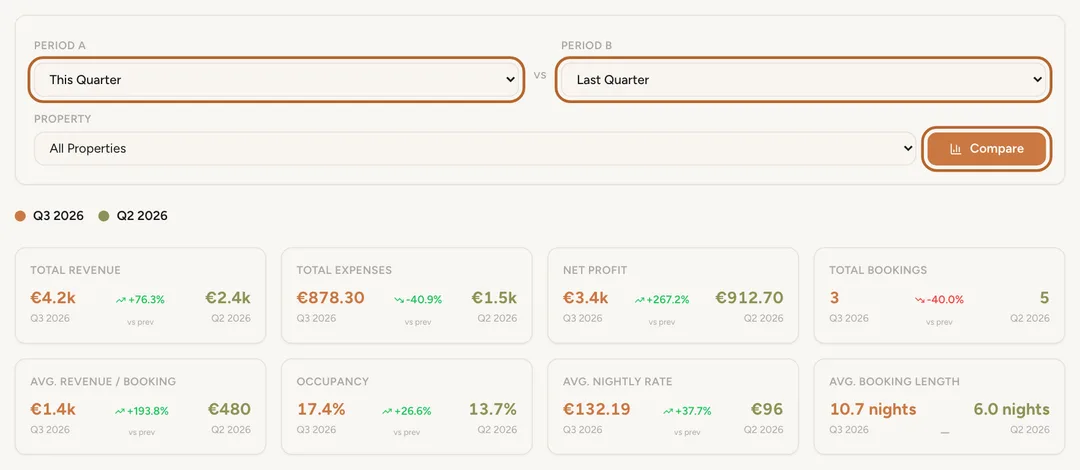Click the Compare button

[x=986, y=149]
